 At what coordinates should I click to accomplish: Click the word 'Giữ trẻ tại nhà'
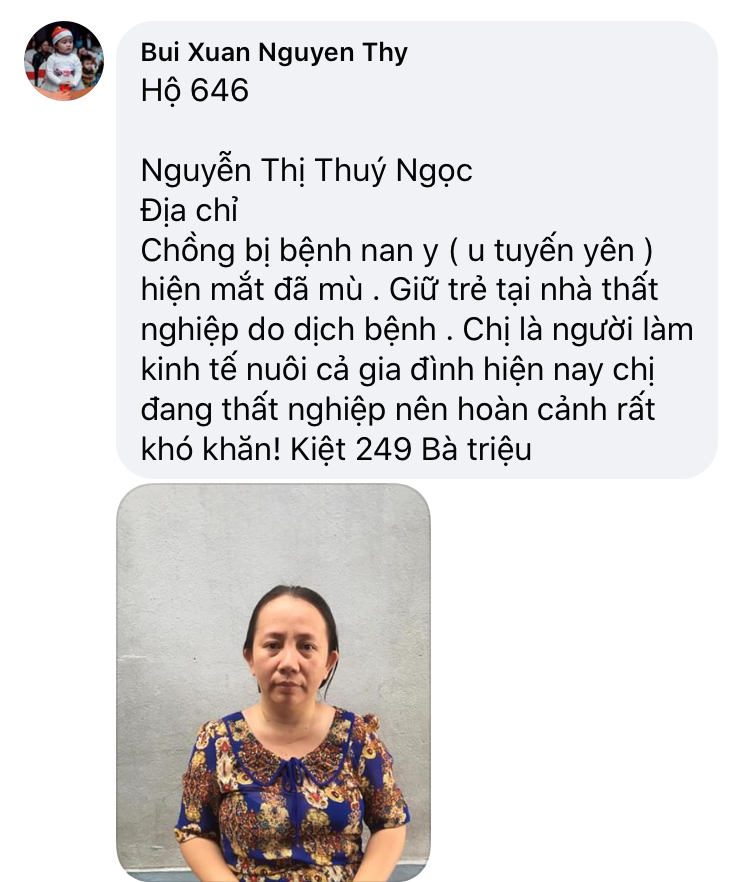click(x=482, y=290)
